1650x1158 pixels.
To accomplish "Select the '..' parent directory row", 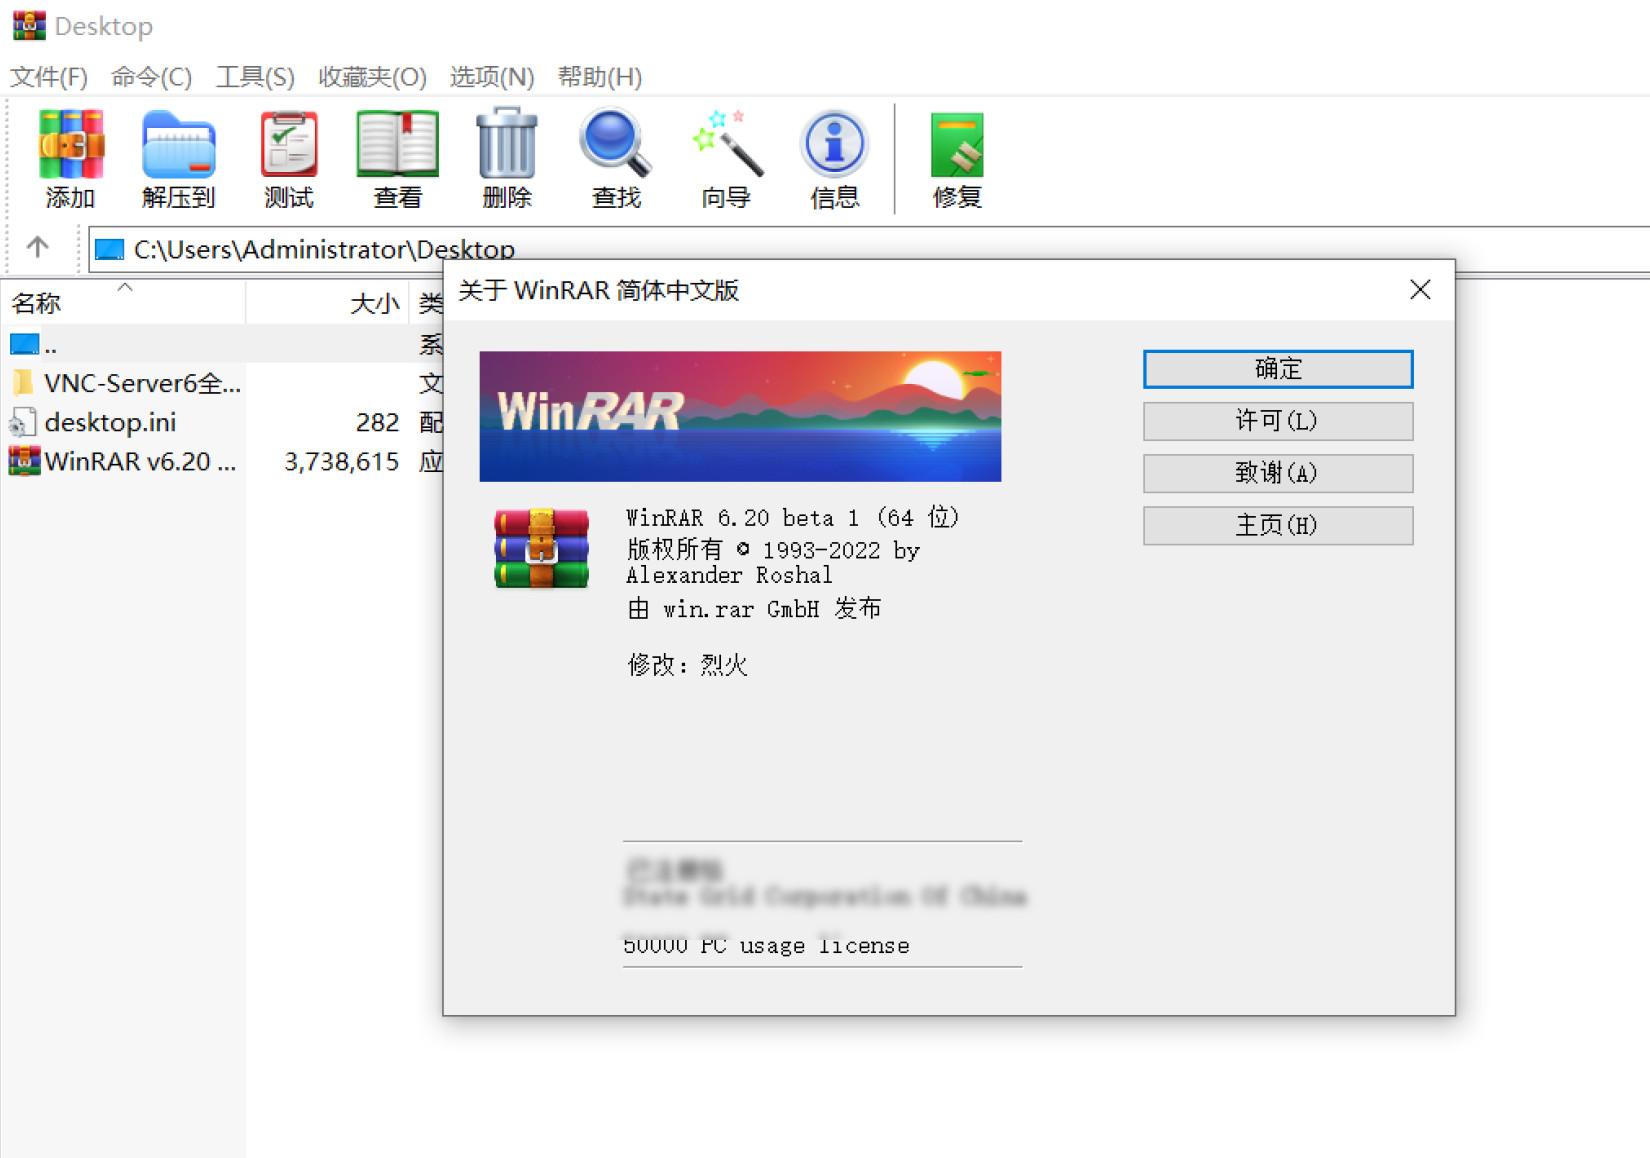I will (x=222, y=345).
